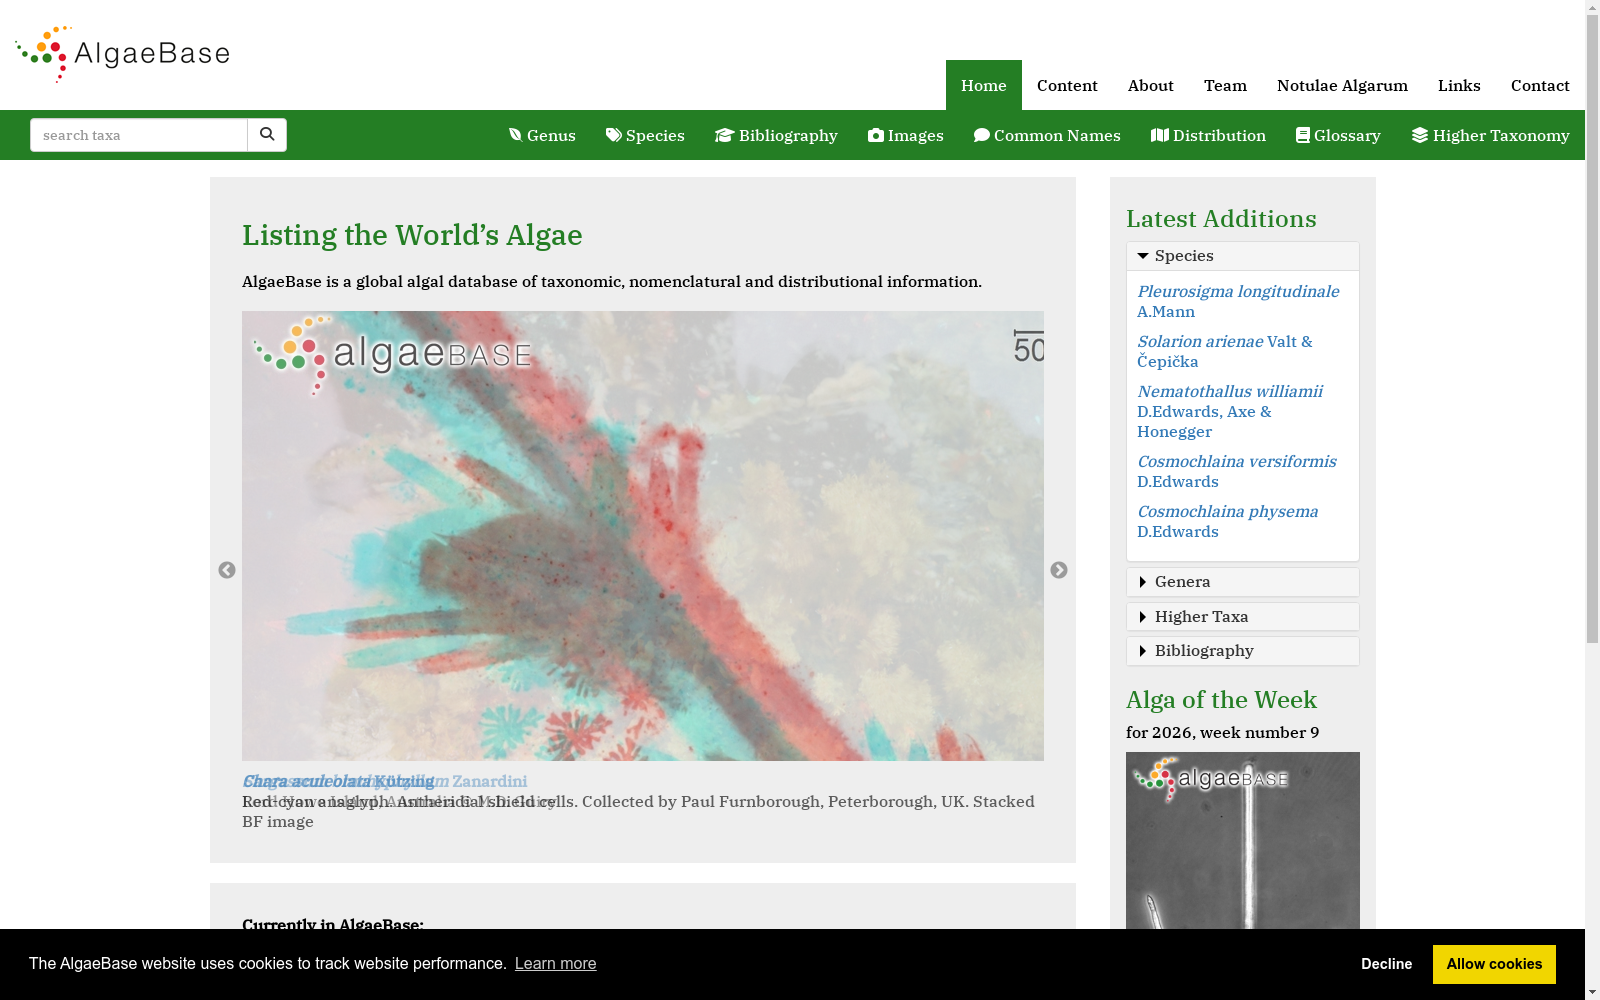Click Allow cookies button
This screenshot has width=1600, height=1000.
coord(1494,964)
